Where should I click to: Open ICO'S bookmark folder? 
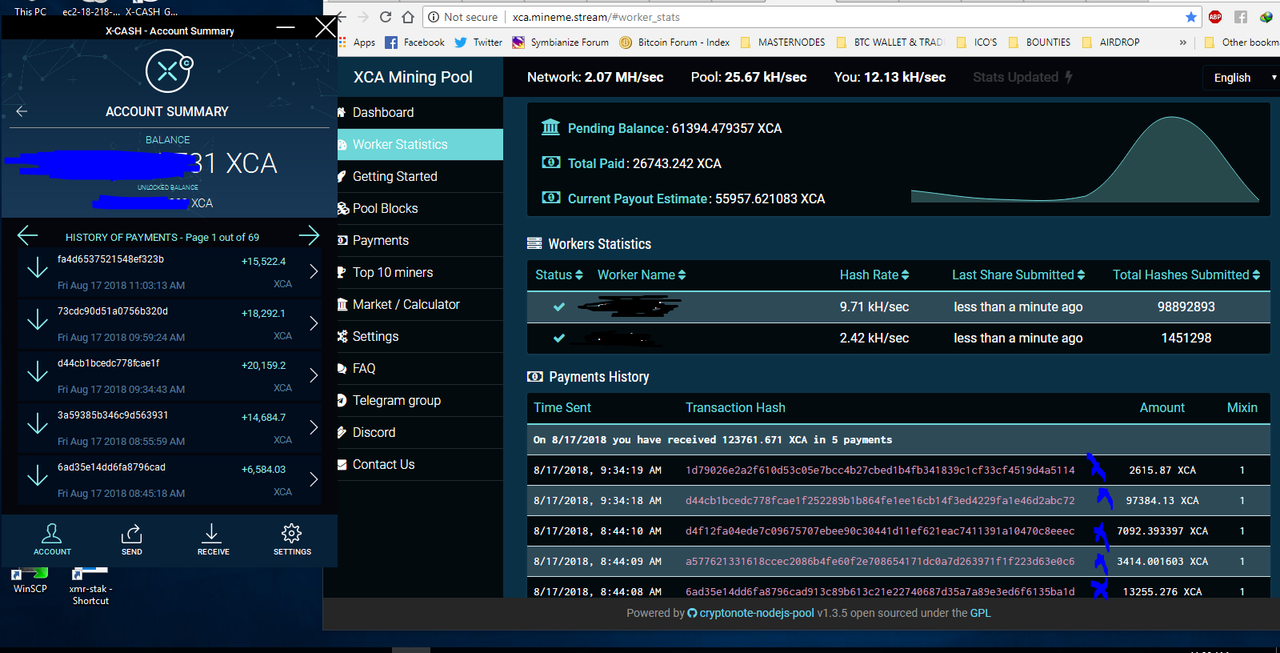click(975, 42)
